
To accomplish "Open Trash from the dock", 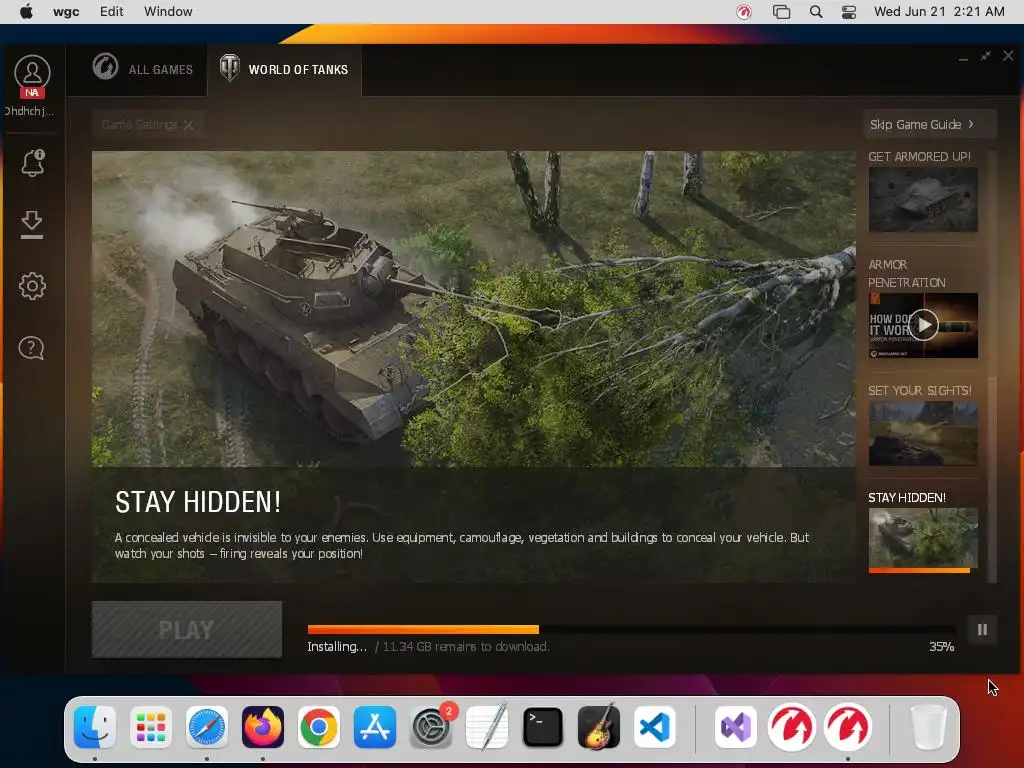I will [928, 727].
